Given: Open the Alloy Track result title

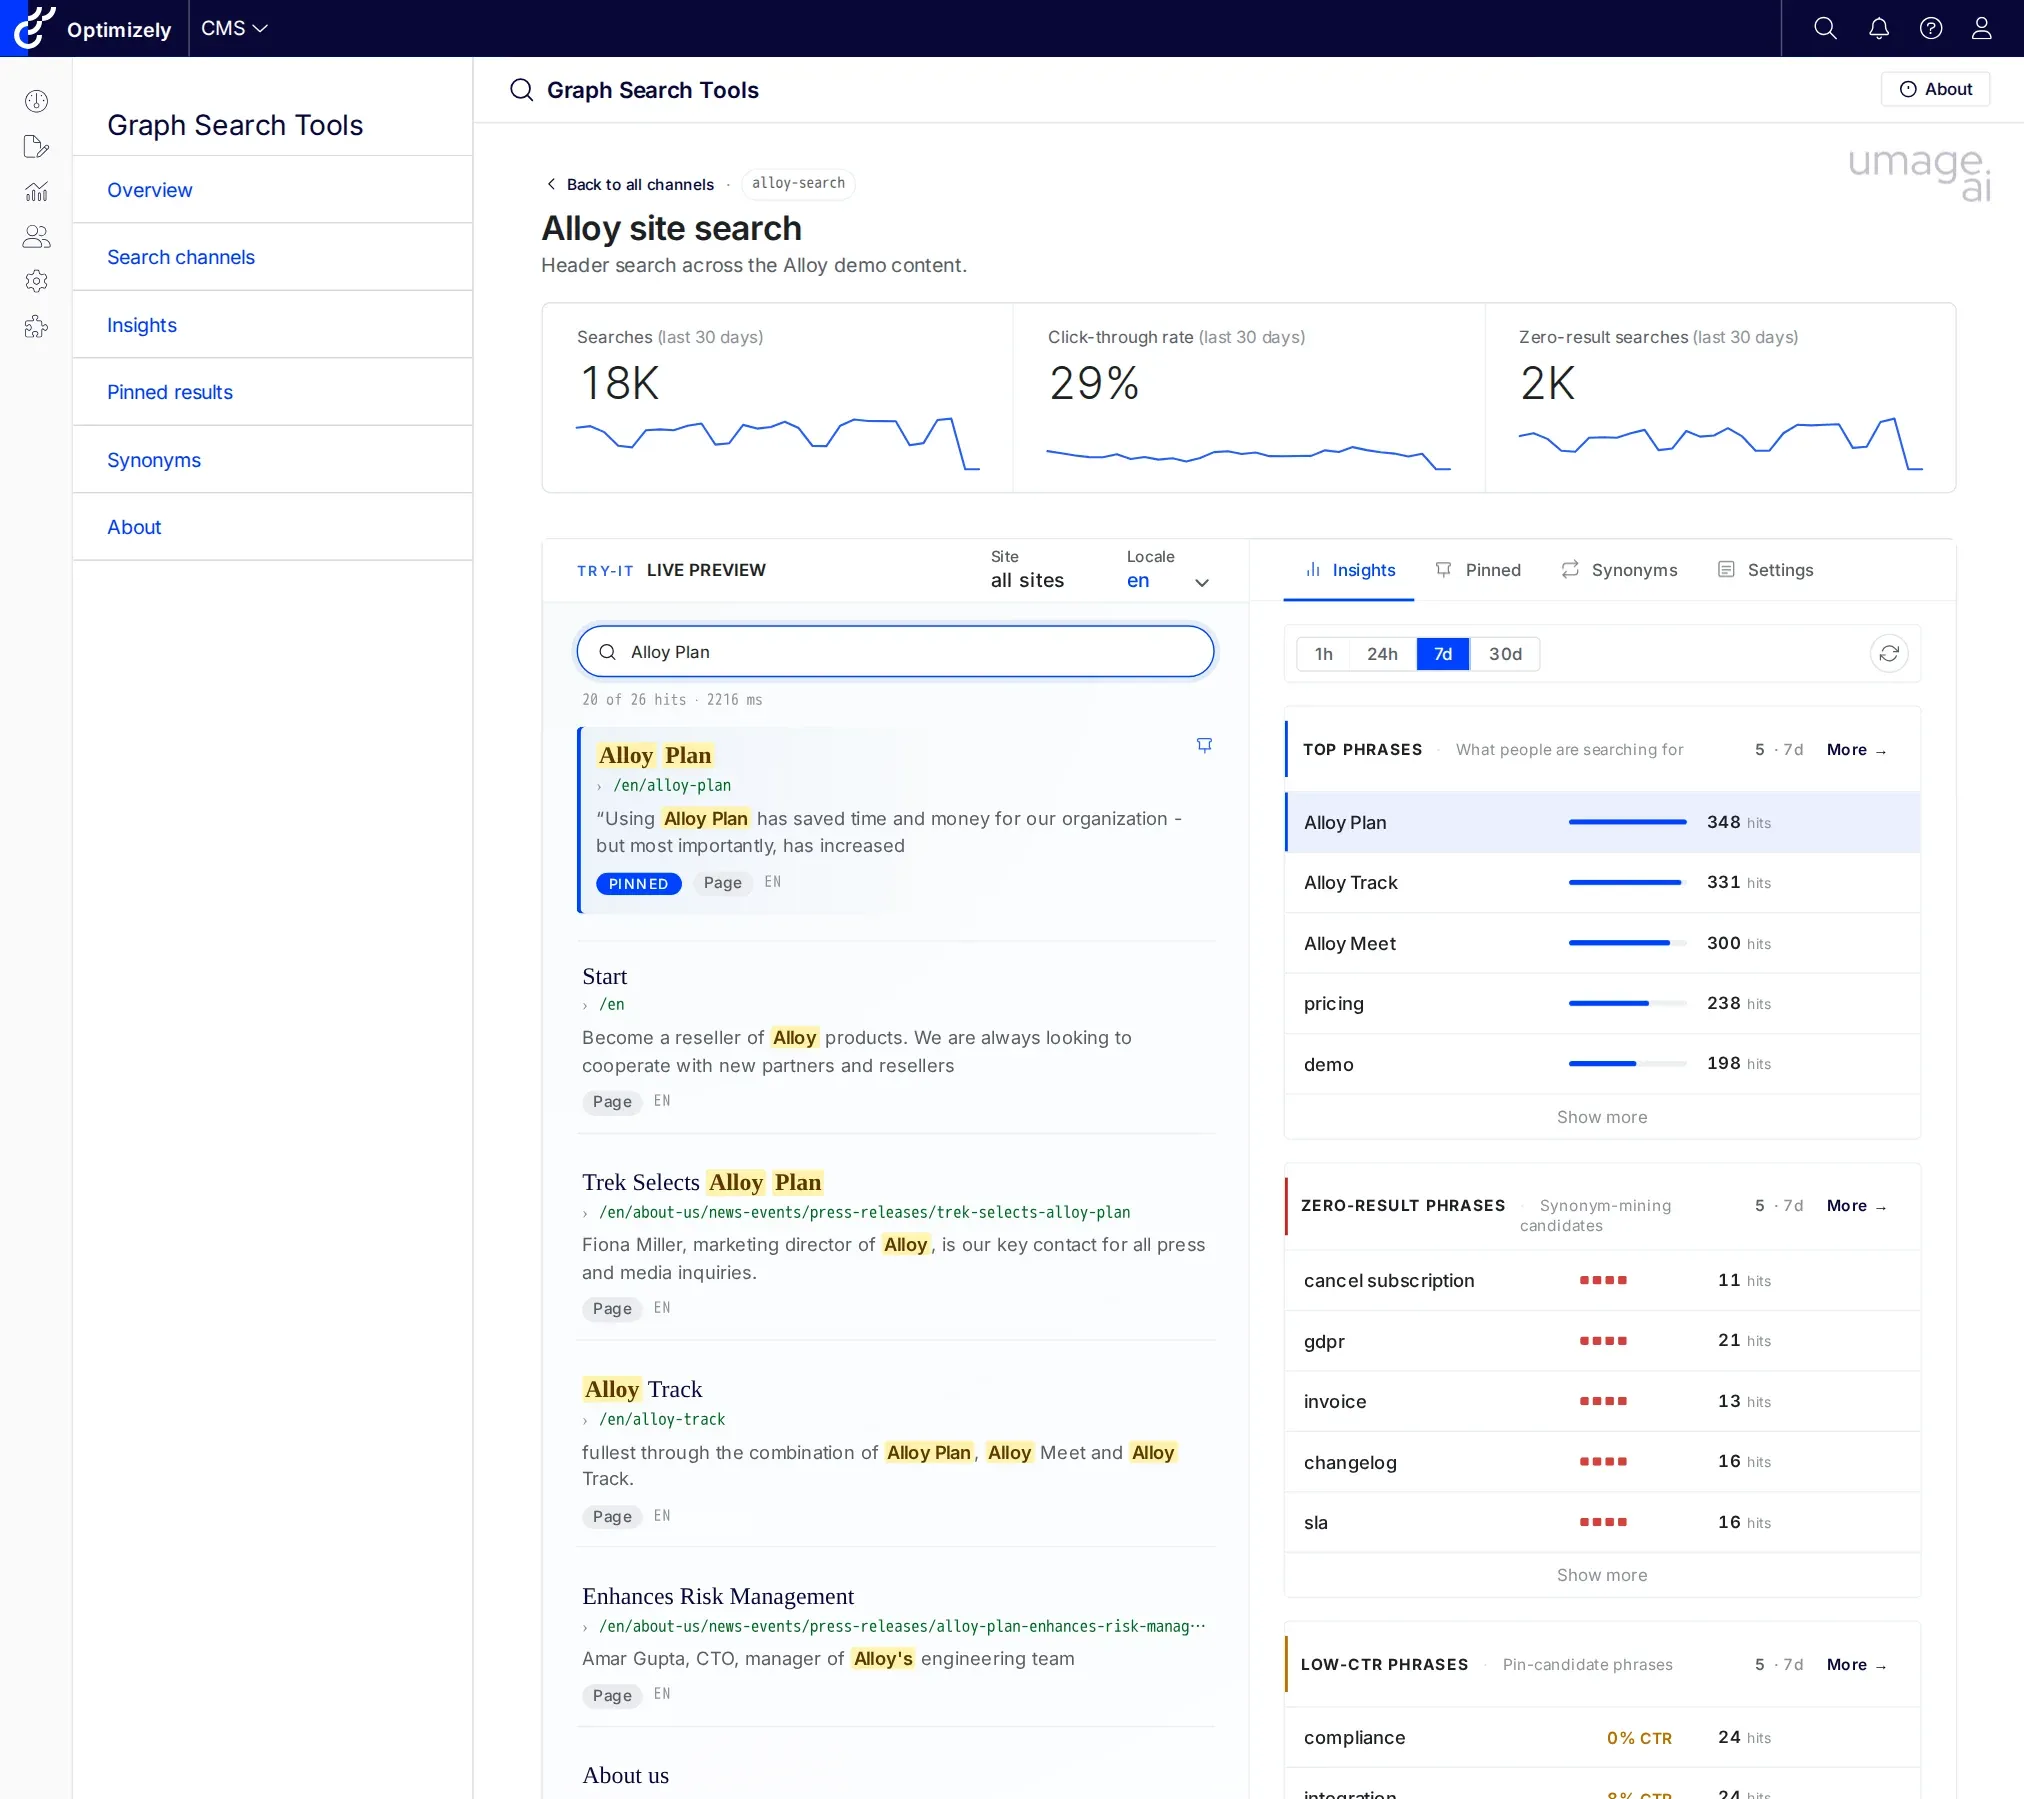Looking at the screenshot, I should pos(642,1389).
